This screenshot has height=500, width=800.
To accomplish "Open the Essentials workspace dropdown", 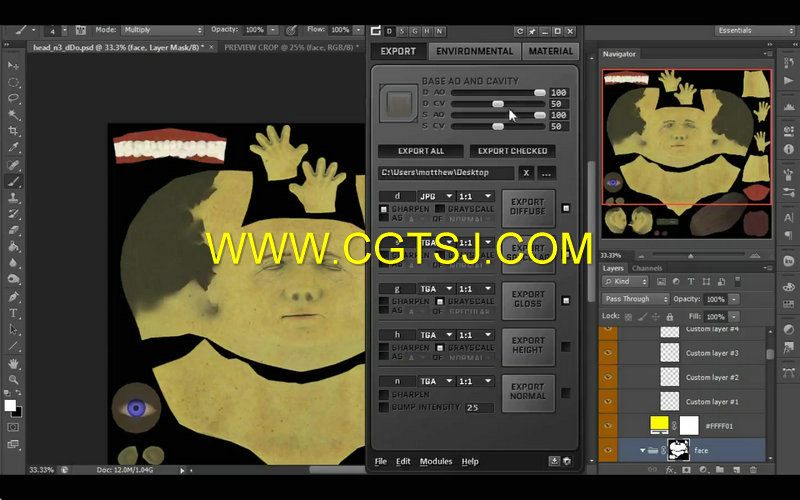I will coord(754,31).
